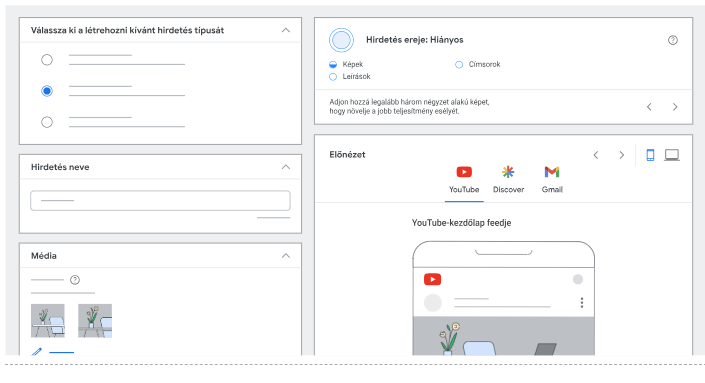Show the next ad strength suggestion
The width and height of the screenshot is (705, 383).
coord(675,107)
